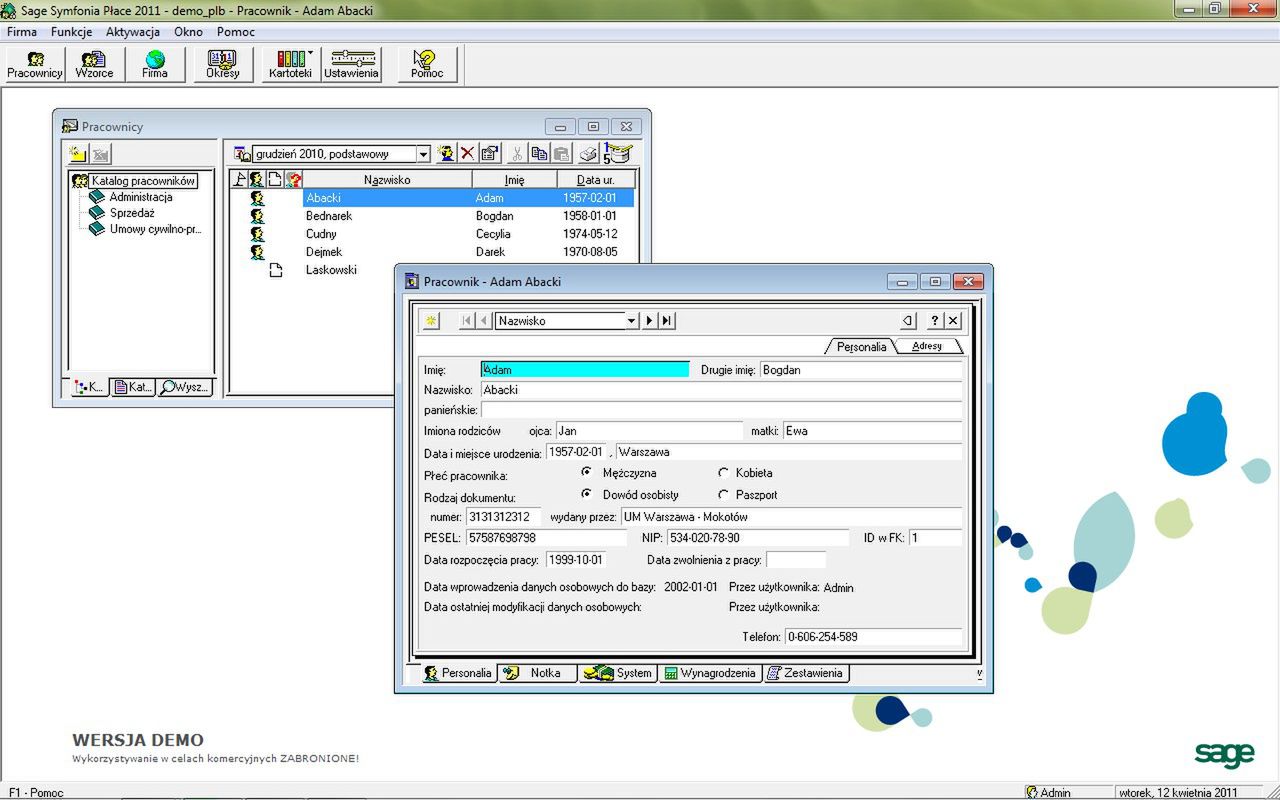Screen dimensions: 1280x800
Task: Sort list by Imię column header
Action: coord(514,180)
